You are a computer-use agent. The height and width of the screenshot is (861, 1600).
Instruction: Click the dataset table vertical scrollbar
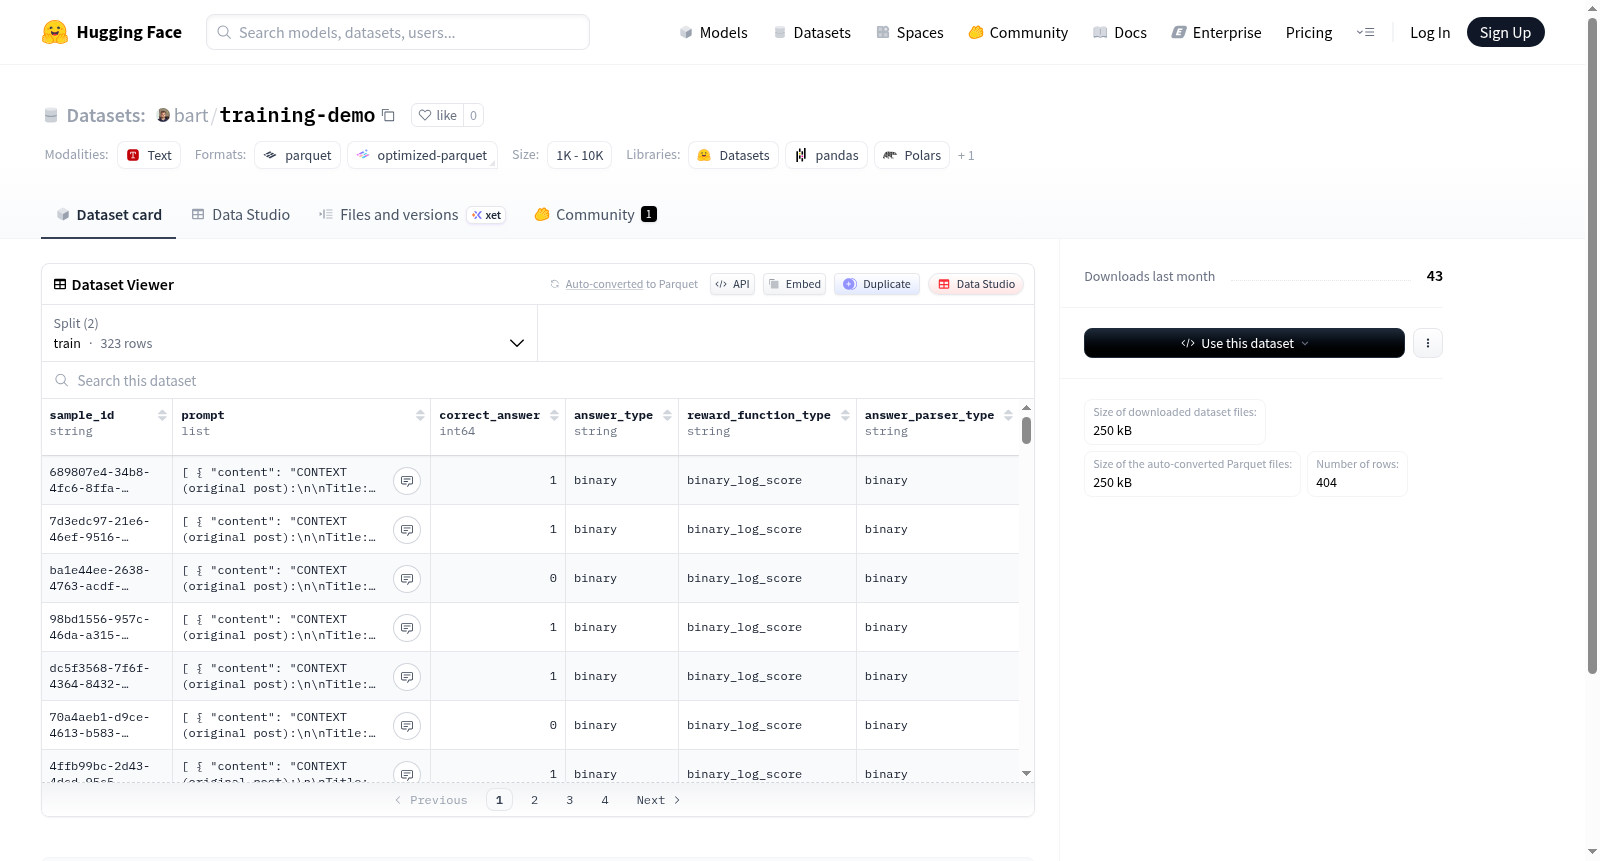click(1026, 430)
